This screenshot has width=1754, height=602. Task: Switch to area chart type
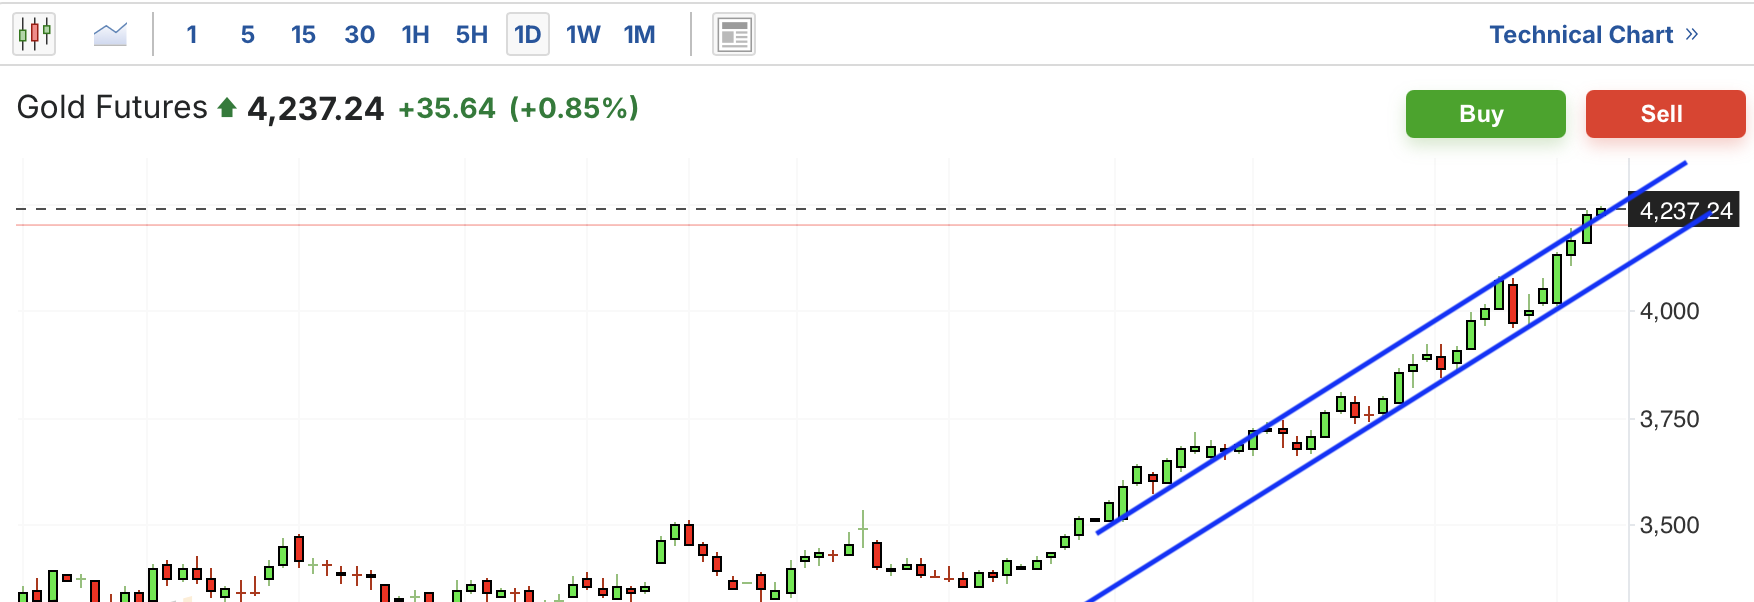(x=110, y=35)
